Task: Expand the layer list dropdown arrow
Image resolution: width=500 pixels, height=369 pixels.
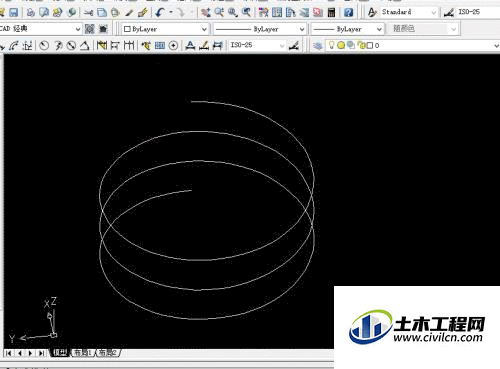Action: click(497, 45)
